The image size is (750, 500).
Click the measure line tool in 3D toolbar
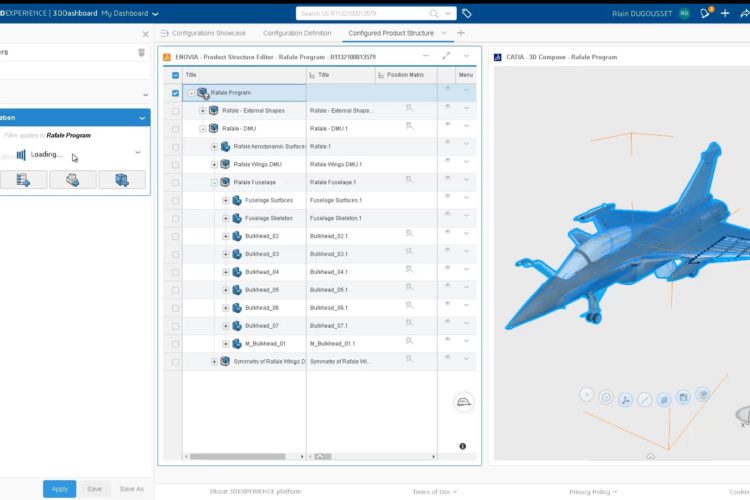(x=645, y=399)
